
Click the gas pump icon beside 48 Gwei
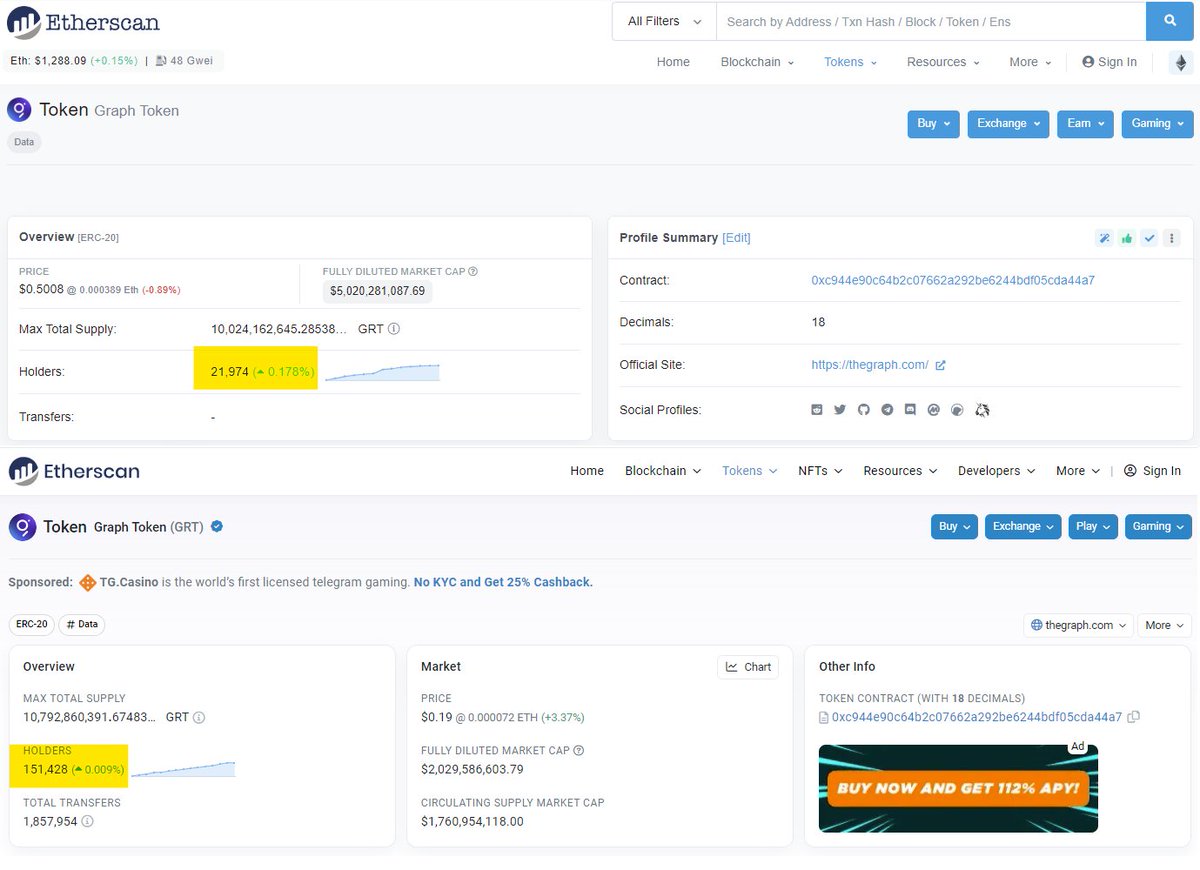161,61
